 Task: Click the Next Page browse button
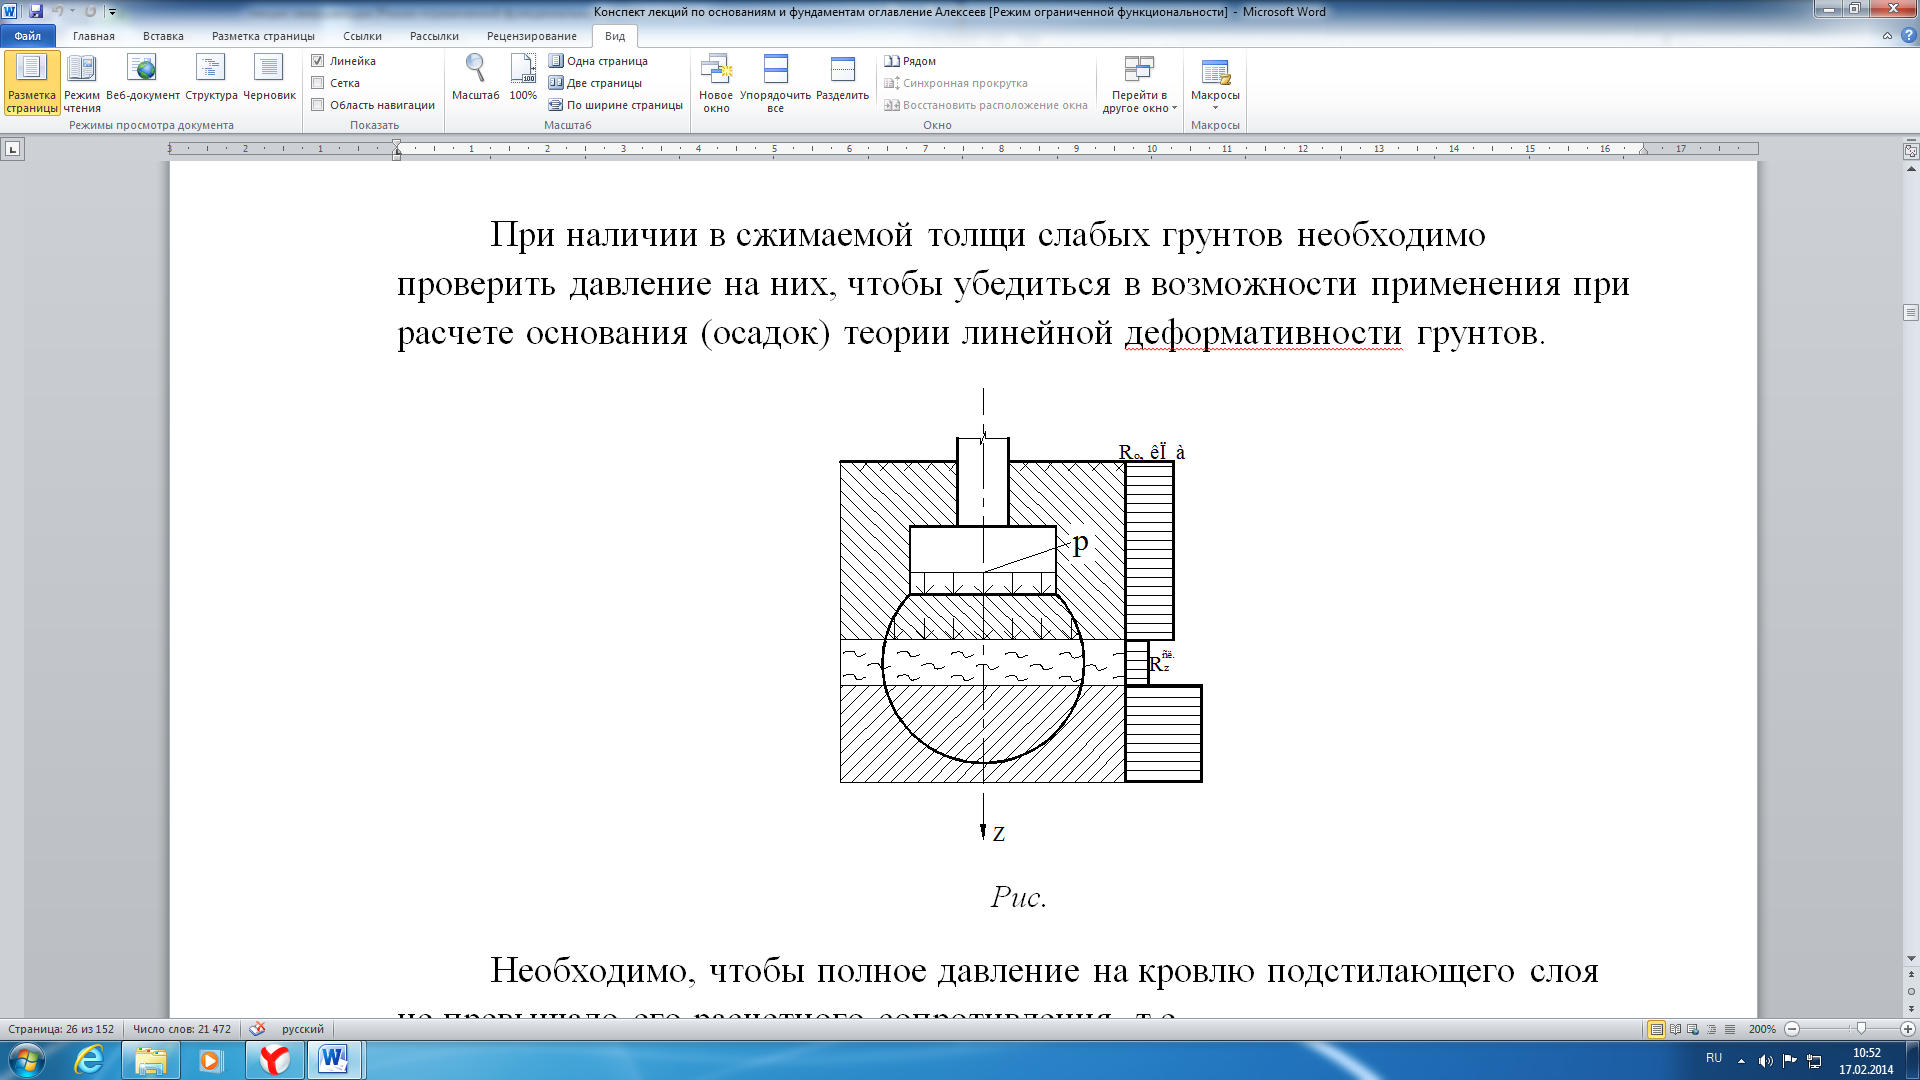coord(1910,1009)
